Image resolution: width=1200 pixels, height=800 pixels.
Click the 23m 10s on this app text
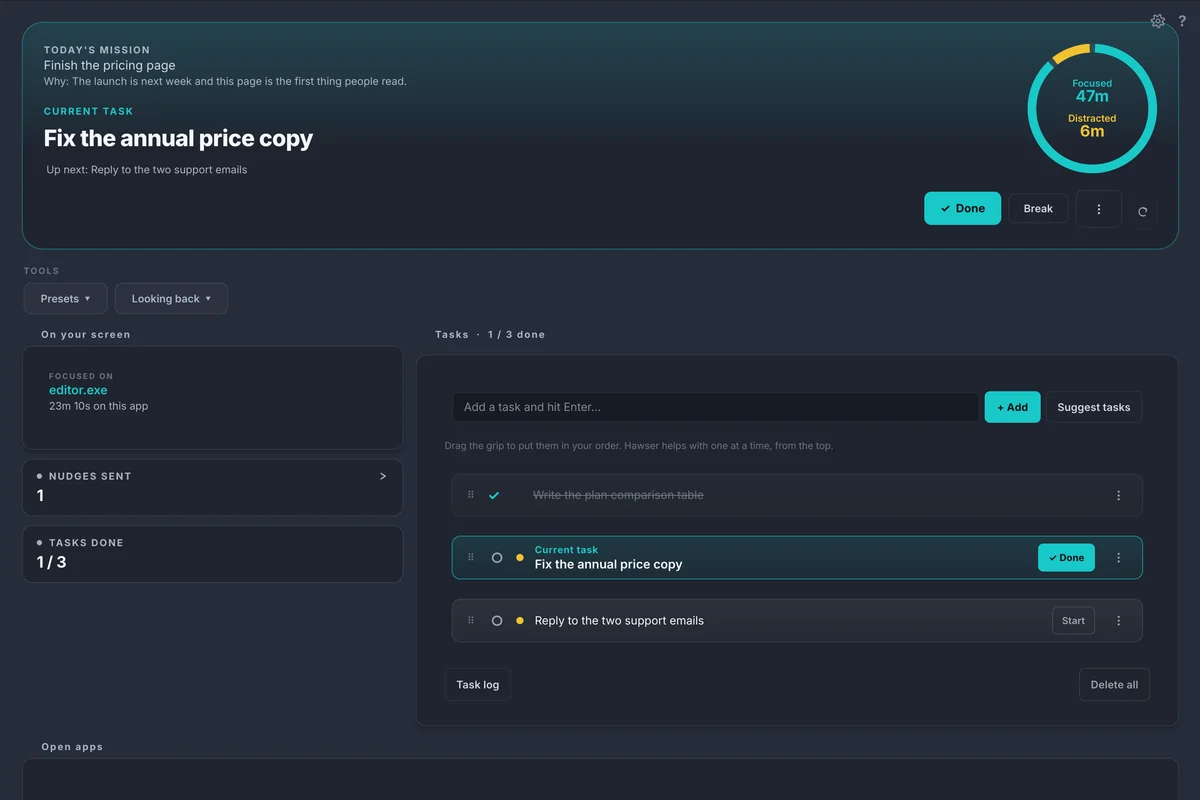(x=98, y=406)
